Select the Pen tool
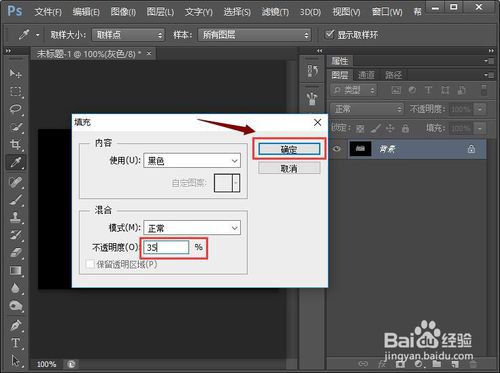Image resolution: width=500 pixels, height=373 pixels. point(15,325)
